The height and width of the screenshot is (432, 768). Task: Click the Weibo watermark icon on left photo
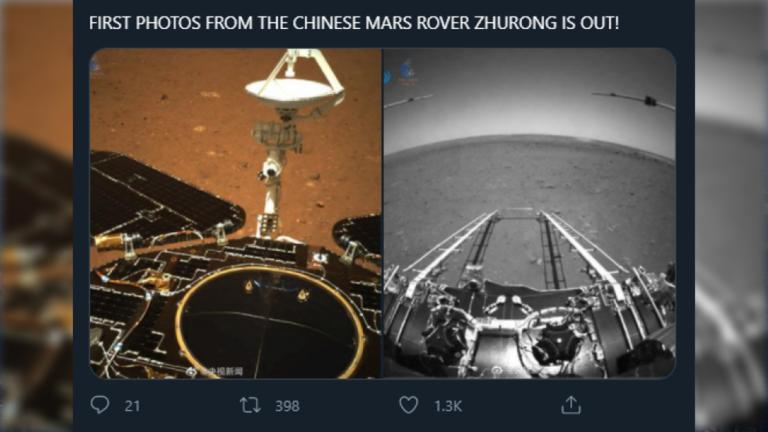(192, 372)
